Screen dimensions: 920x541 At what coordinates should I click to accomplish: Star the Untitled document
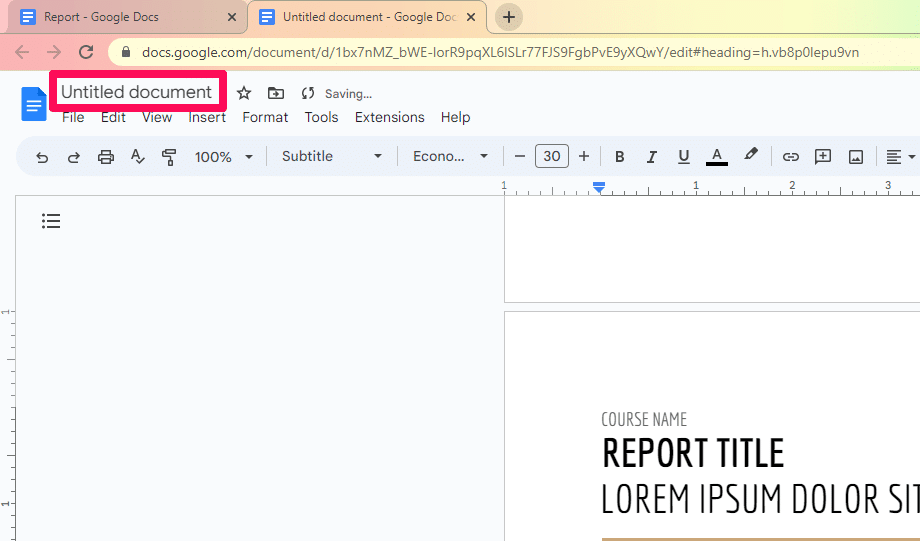(x=243, y=93)
